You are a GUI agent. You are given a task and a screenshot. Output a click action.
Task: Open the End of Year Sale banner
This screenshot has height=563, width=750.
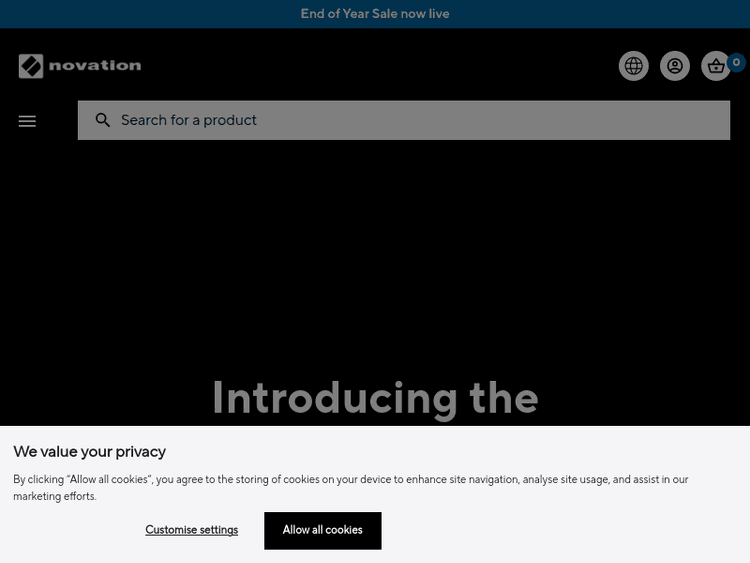tap(374, 14)
